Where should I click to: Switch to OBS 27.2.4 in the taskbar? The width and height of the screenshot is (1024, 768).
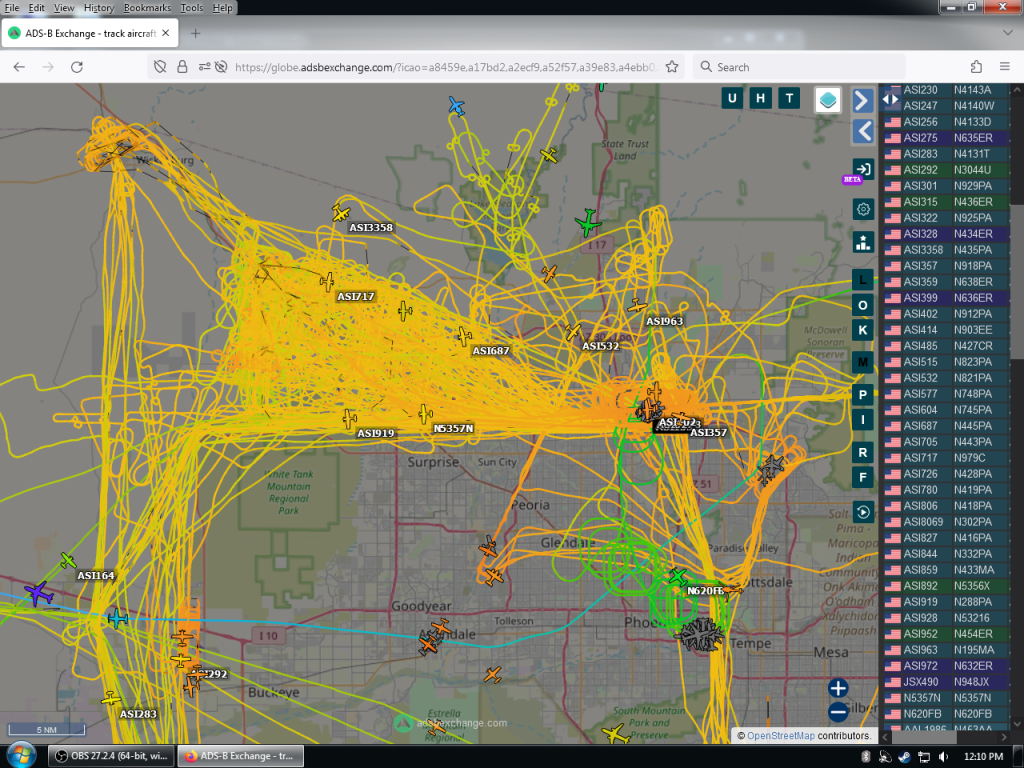pyautogui.click(x=110, y=756)
